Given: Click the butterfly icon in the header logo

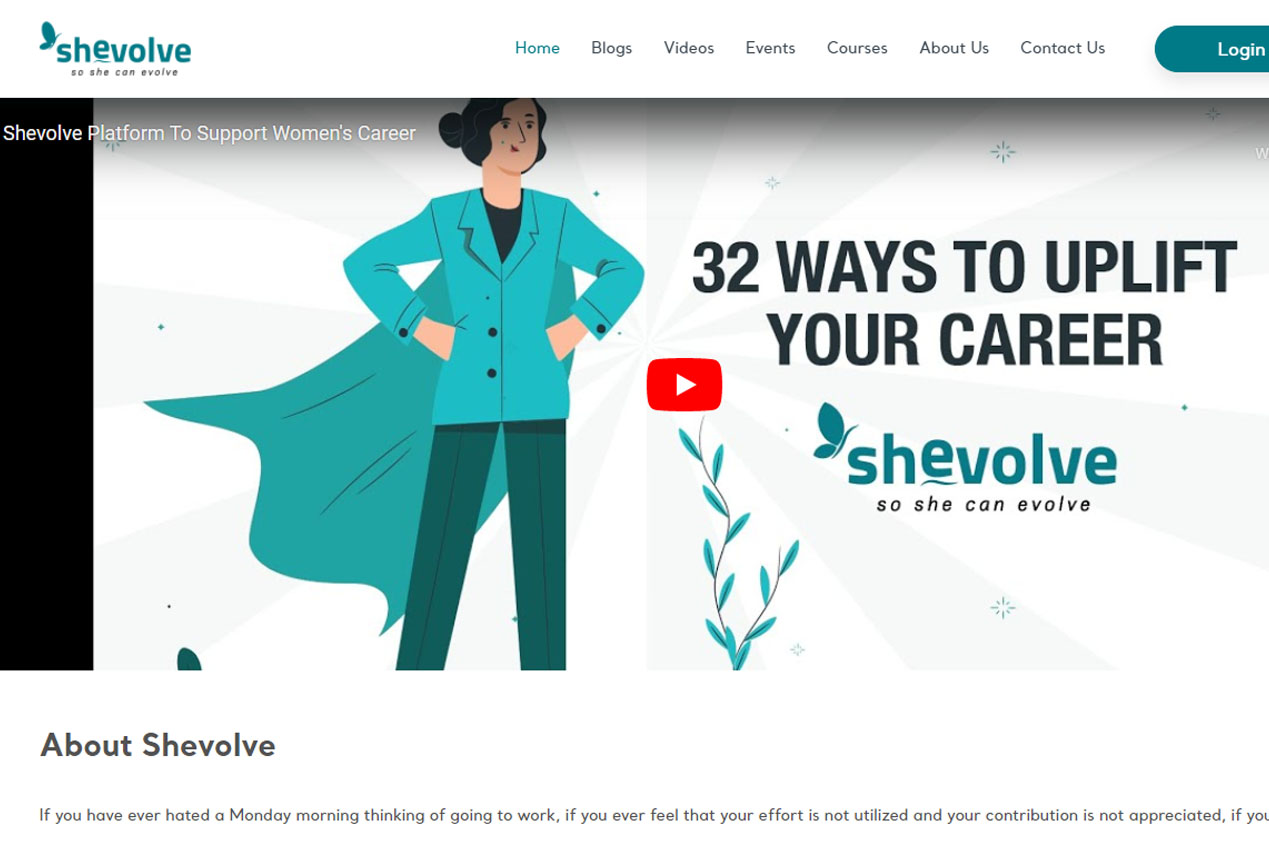Looking at the screenshot, I should click(x=48, y=36).
